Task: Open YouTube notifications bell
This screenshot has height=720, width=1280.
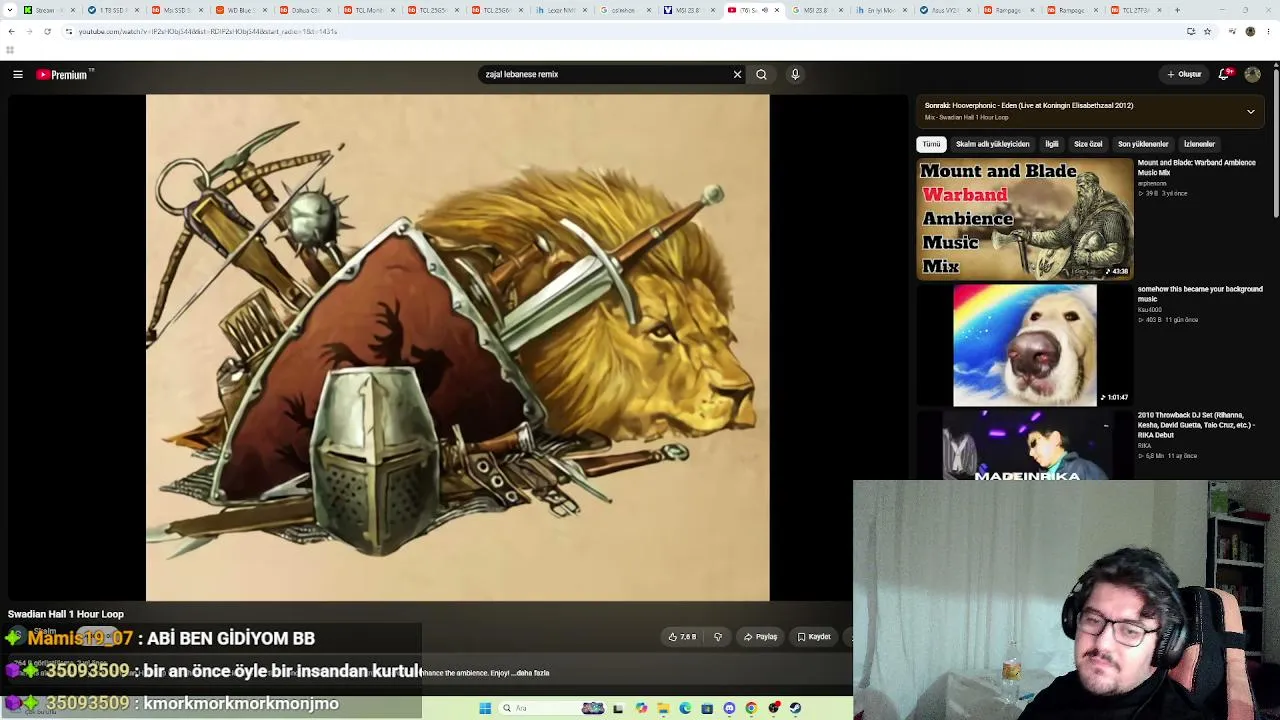Action: point(1224,74)
